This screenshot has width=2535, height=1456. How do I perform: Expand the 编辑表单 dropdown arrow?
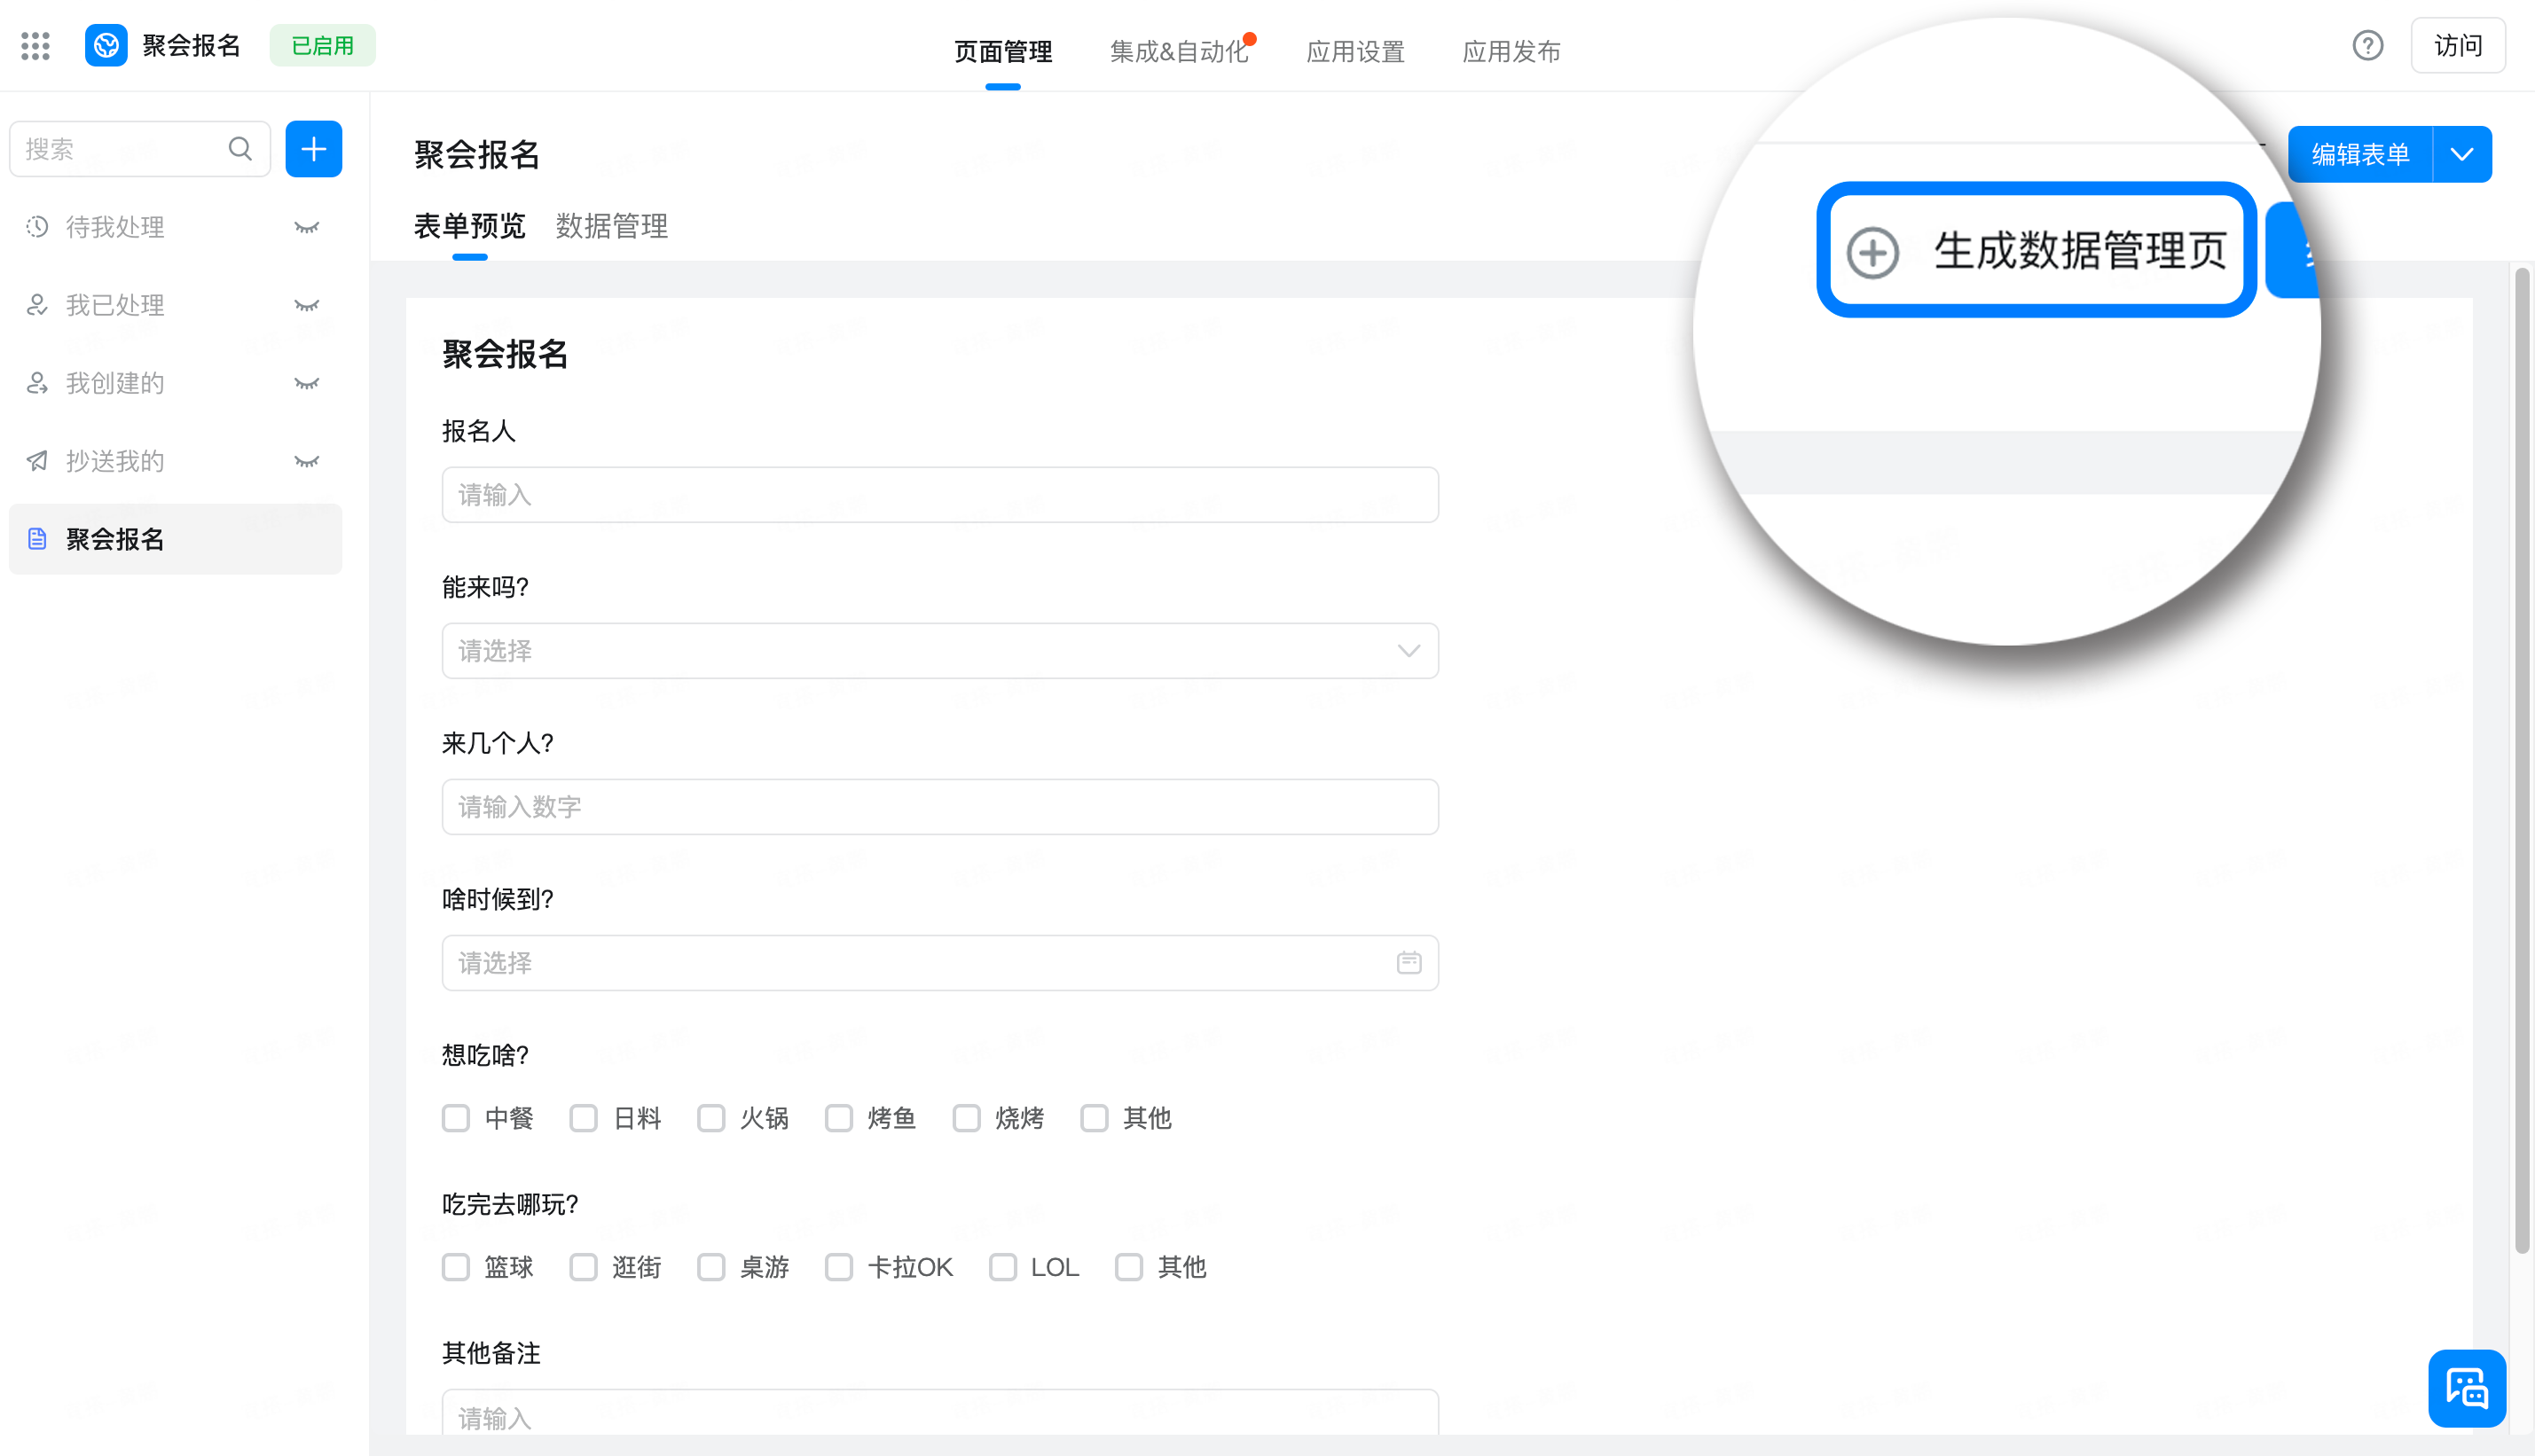[x=2462, y=154]
